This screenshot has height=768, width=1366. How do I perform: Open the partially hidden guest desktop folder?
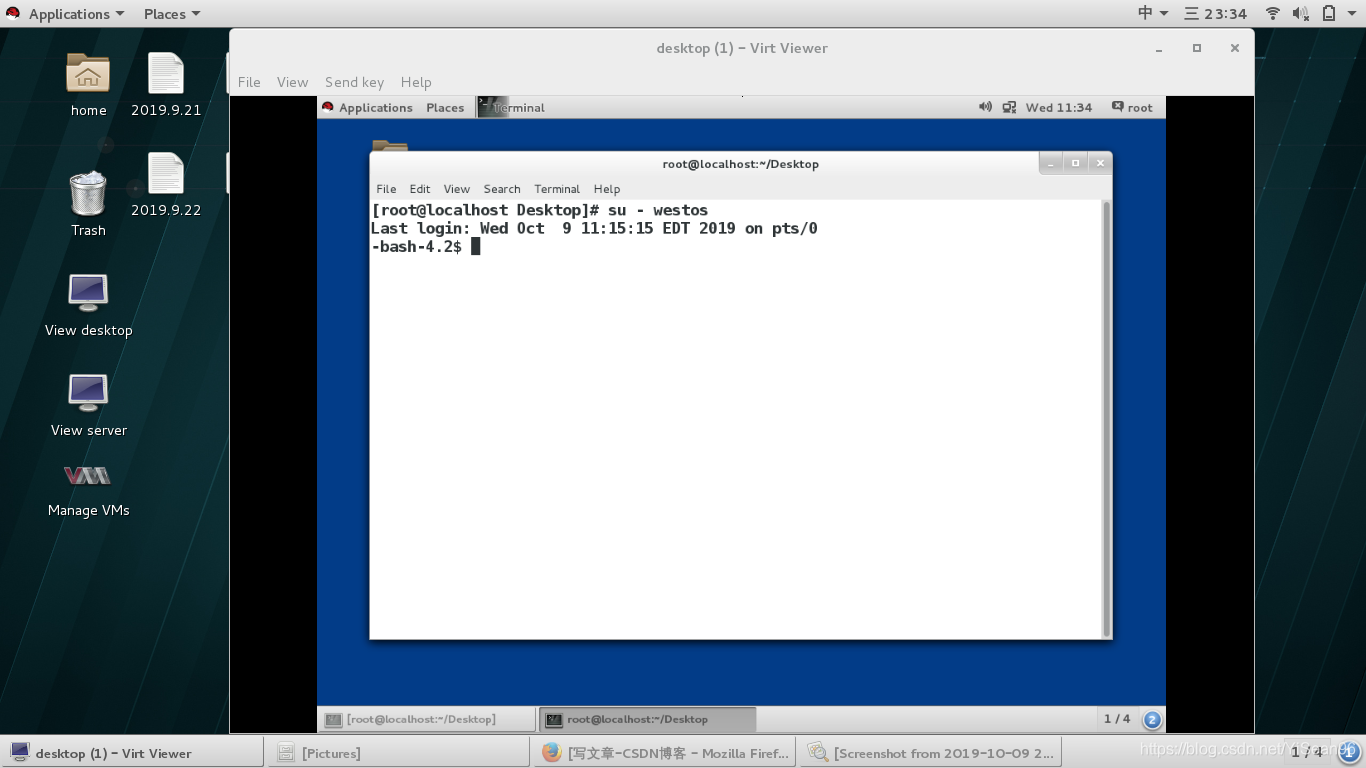pyautogui.click(x=390, y=146)
